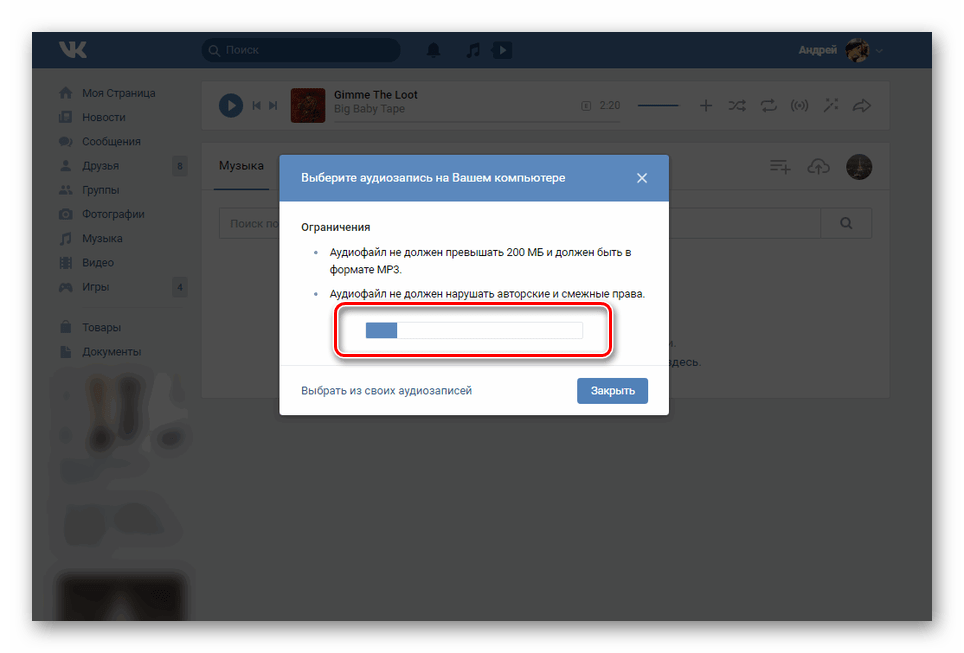Screen dimensions: 964x653
Task: Click the friends badge showing 8
Action: (180, 166)
